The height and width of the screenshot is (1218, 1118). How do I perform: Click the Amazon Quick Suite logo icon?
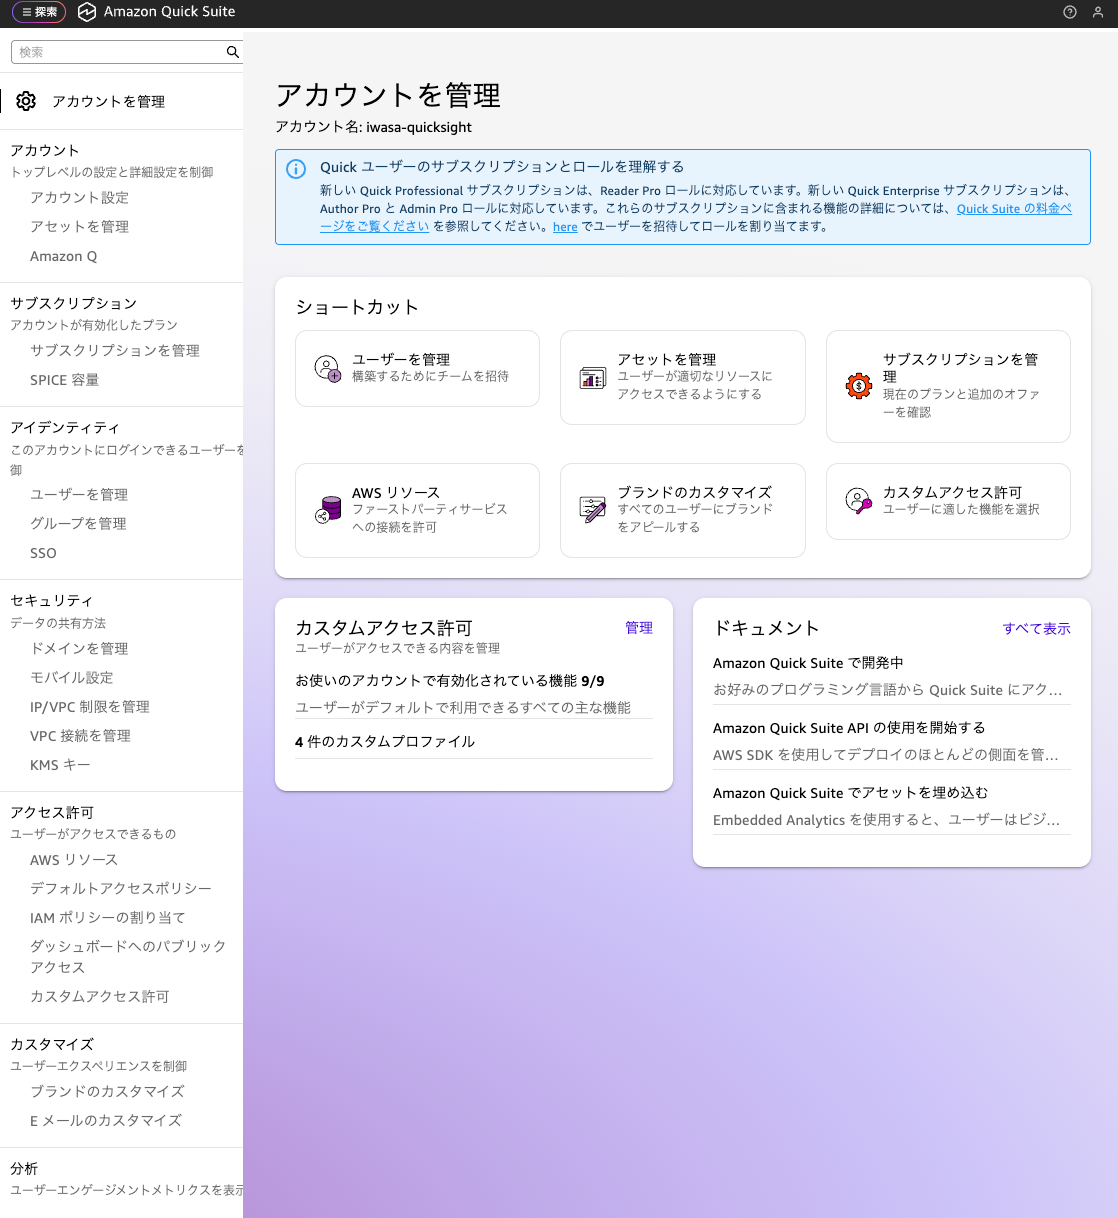click(x=87, y=12)
